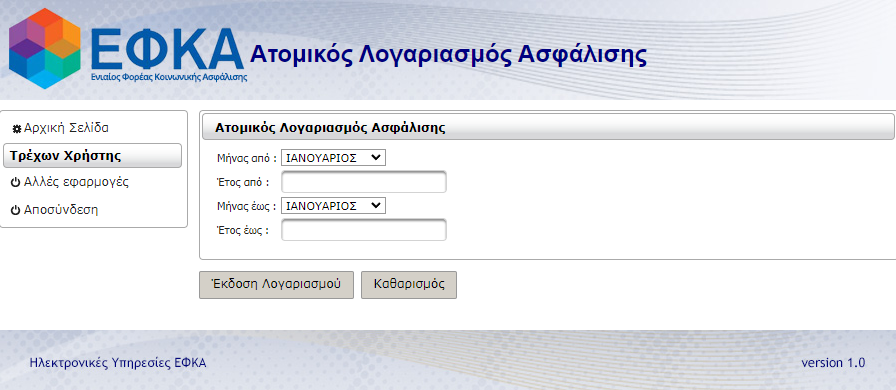Open the Αρχική Σελίδα menu item
This screenshot has height=390, width=896.
coord(66,128)
